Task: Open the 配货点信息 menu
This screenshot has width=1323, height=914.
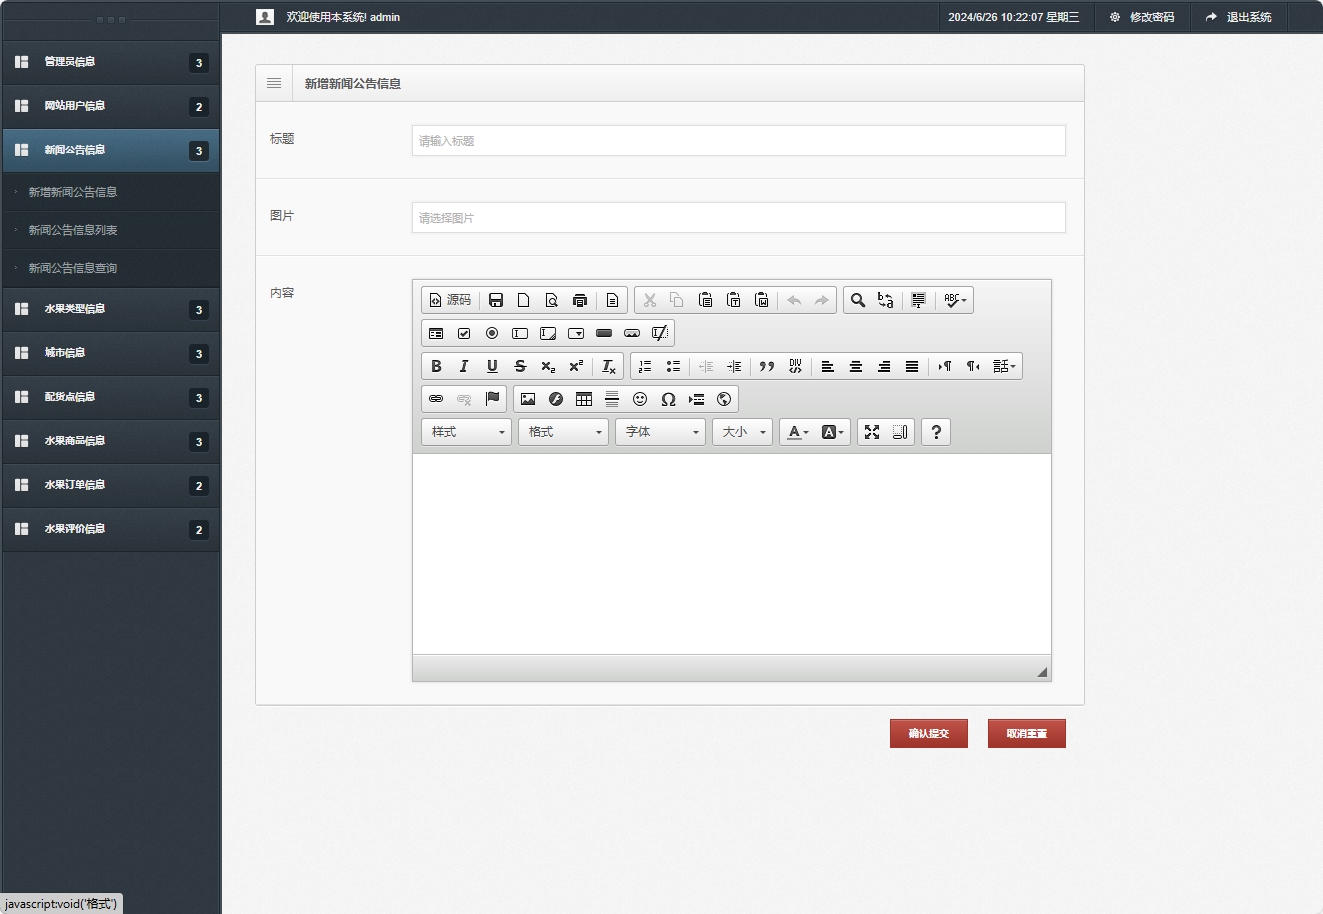Action: (110, 397)
